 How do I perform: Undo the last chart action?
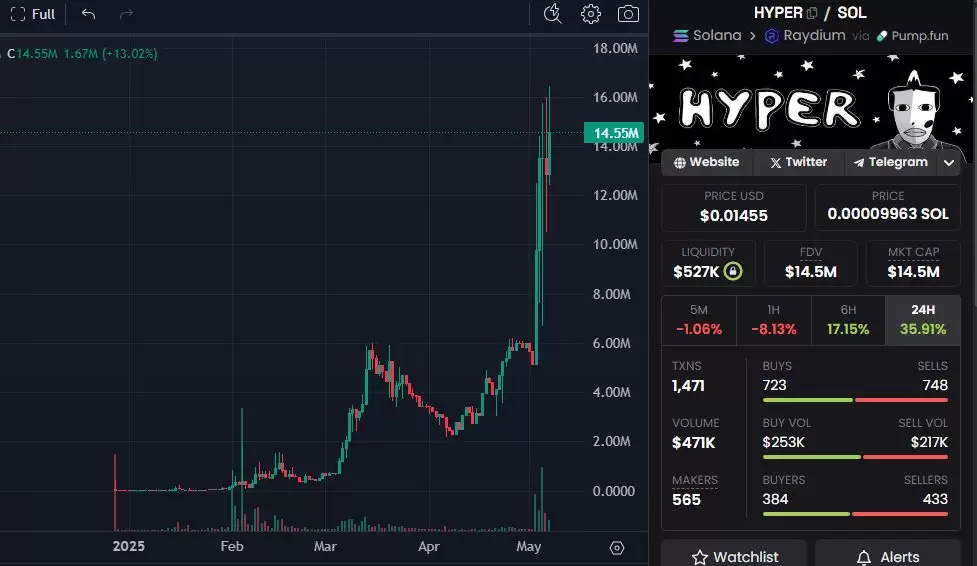coord(88,14)
